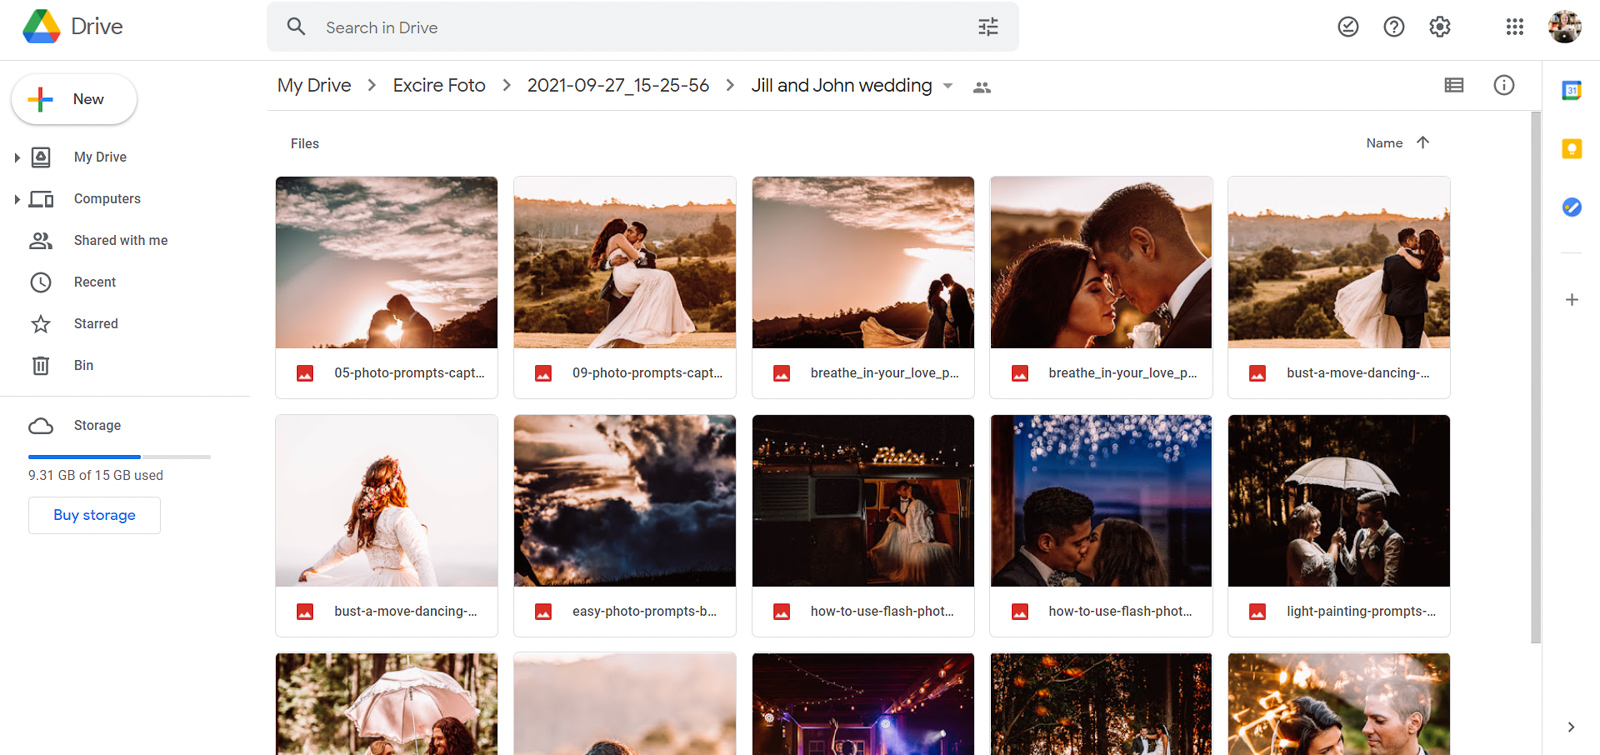Image resolution: width=1600 pixels, height=755 pixels.
Task: Click the Google Drive logo
Action: point(41,27)
